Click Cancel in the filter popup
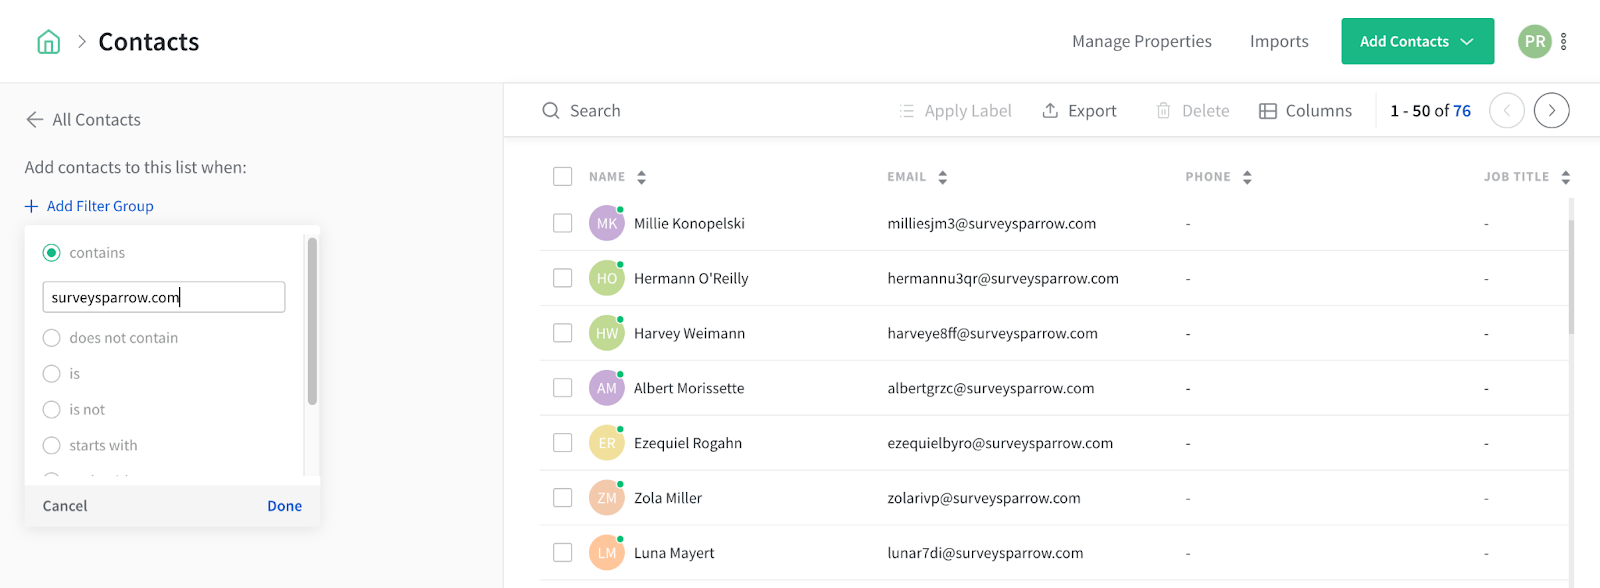1600x588 pixels. [65, 506]
